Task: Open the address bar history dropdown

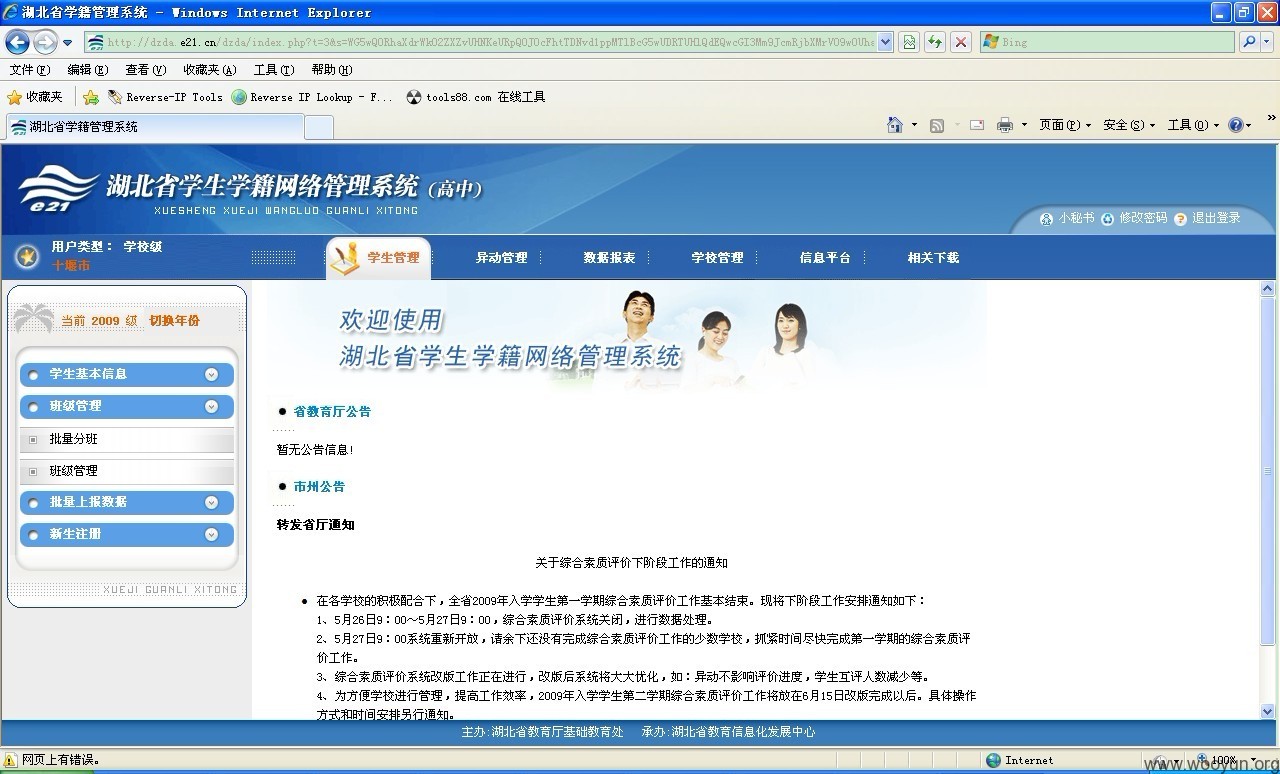Action: [885, 42]
